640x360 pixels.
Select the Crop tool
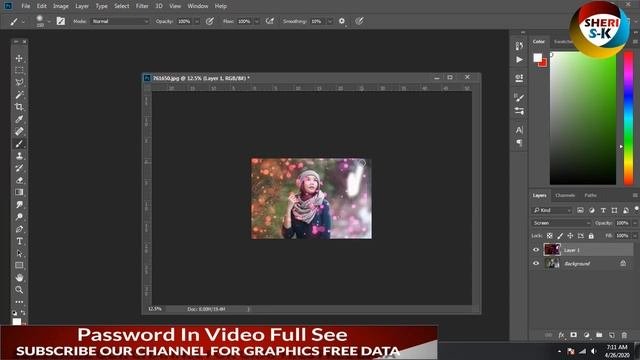(19, 107)
